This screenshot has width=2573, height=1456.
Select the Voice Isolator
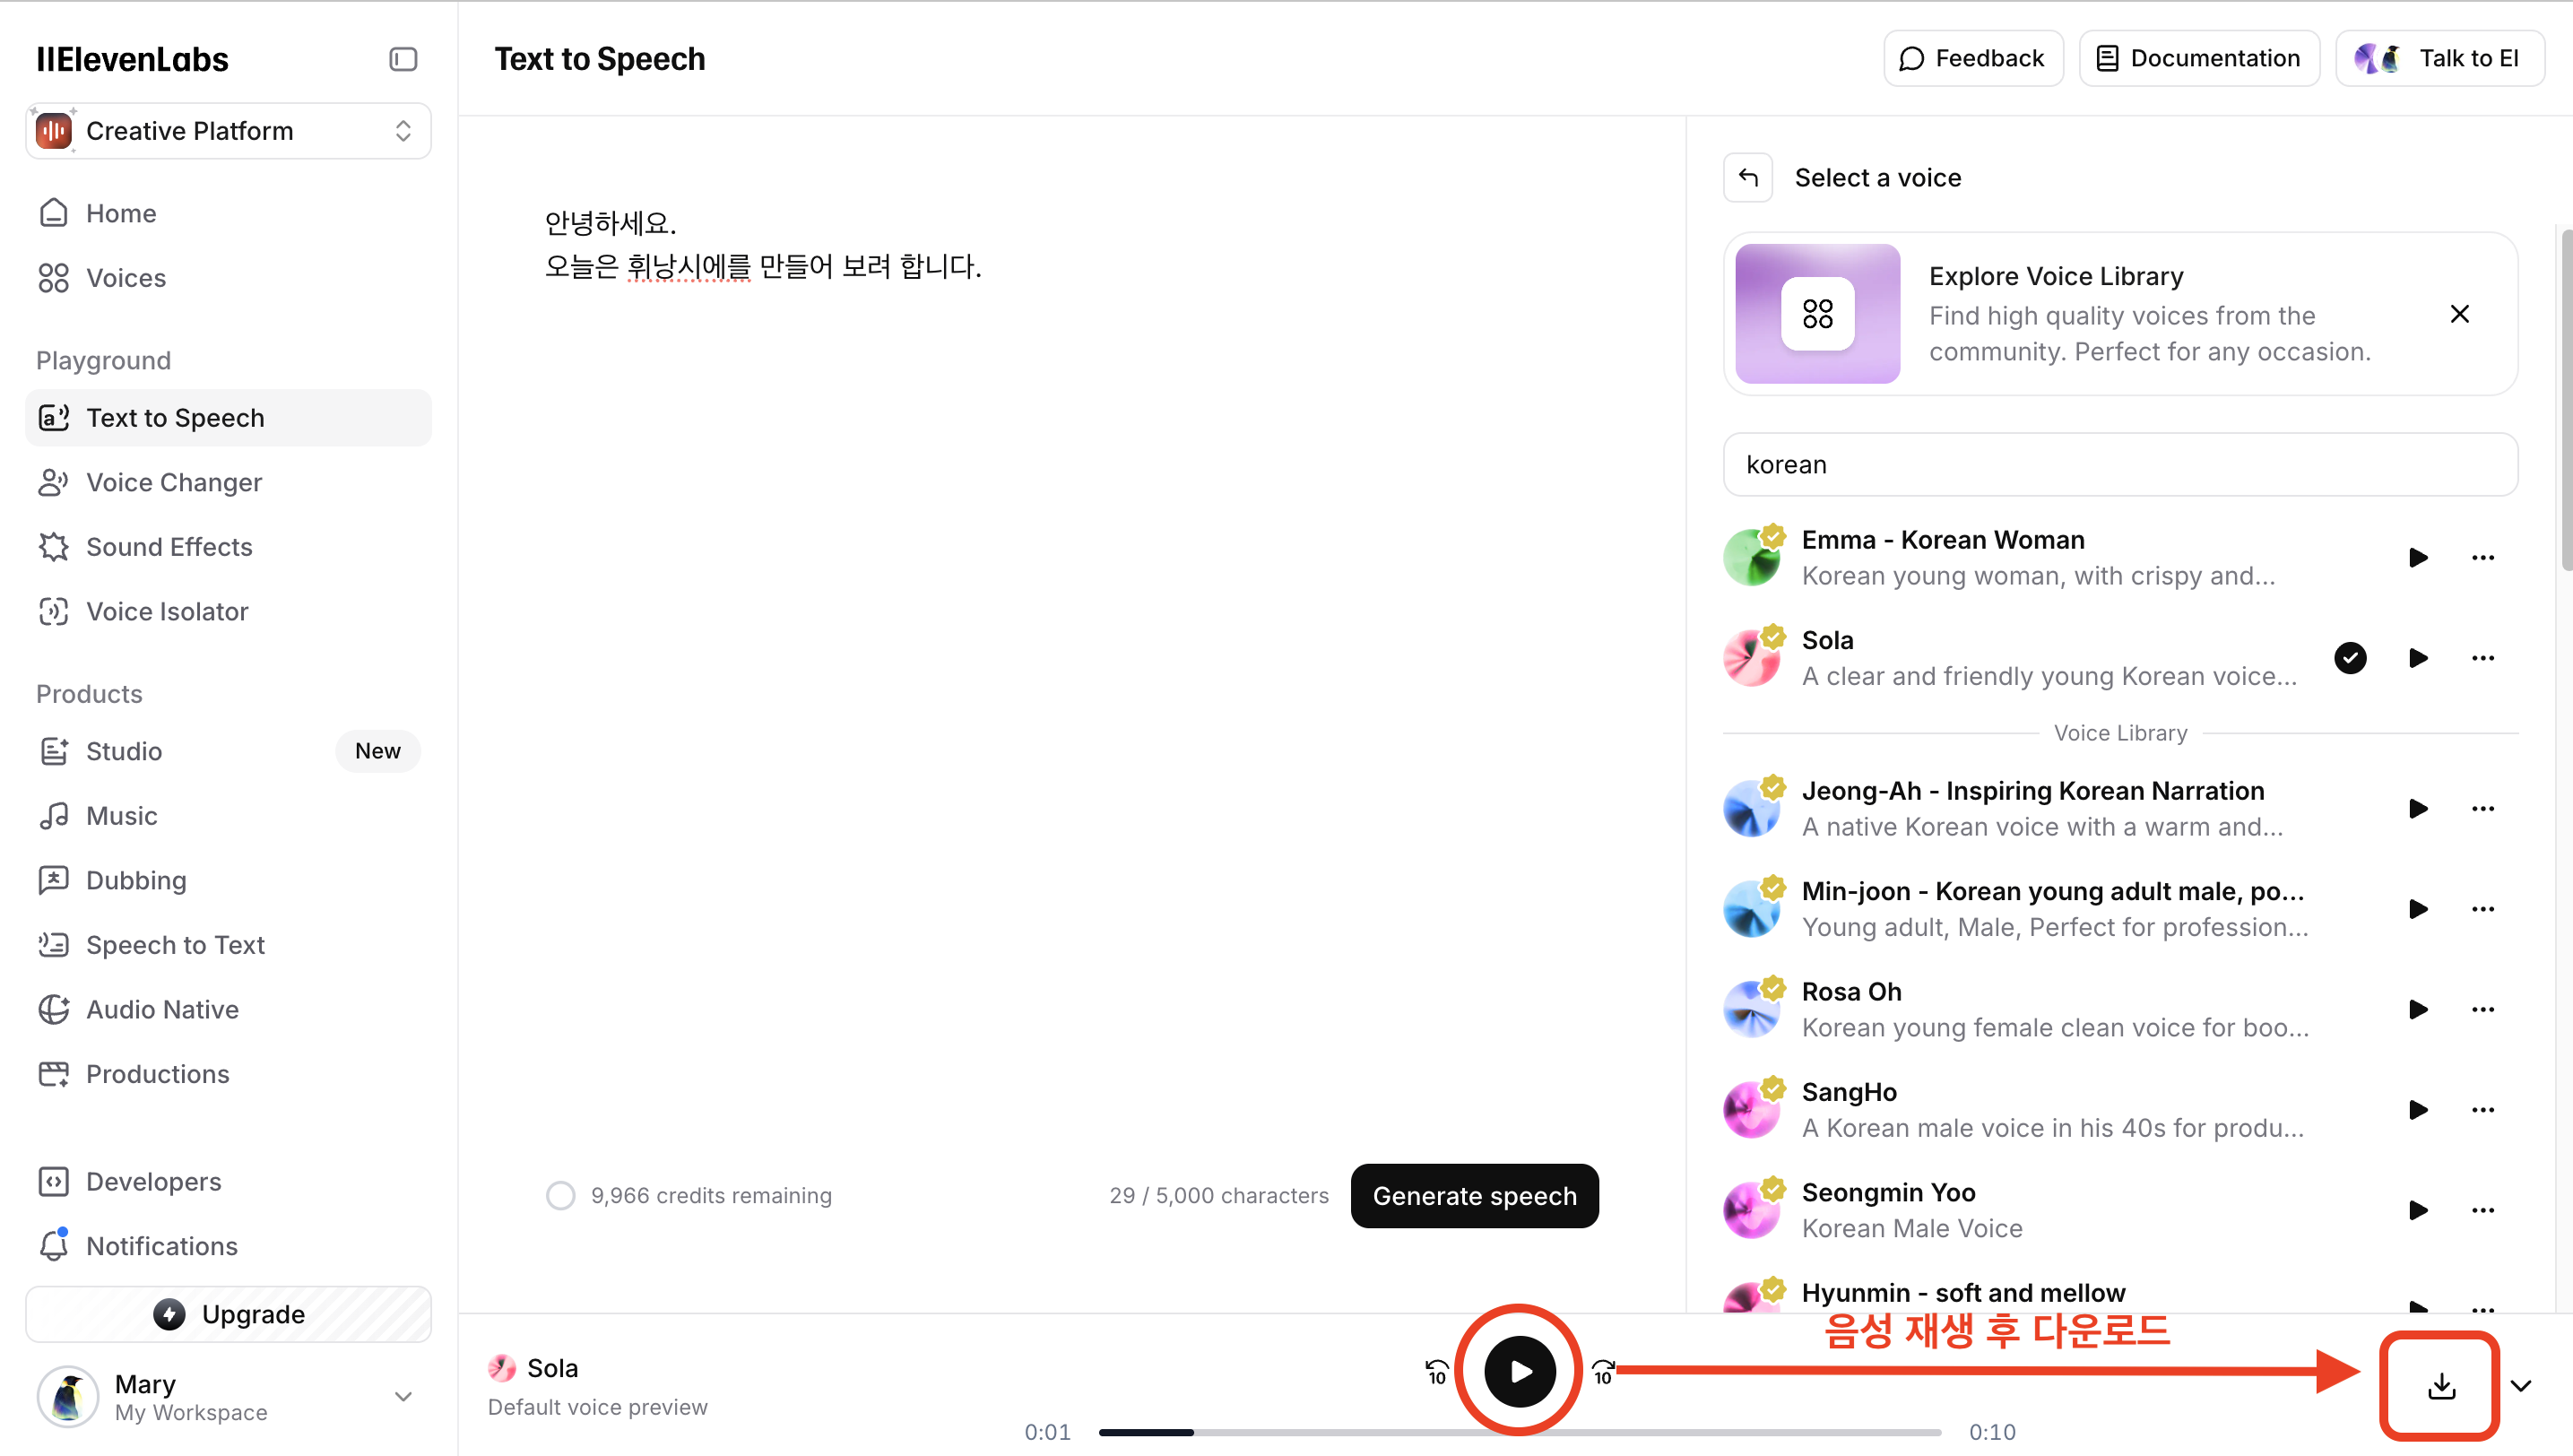(x=167, y=611)
